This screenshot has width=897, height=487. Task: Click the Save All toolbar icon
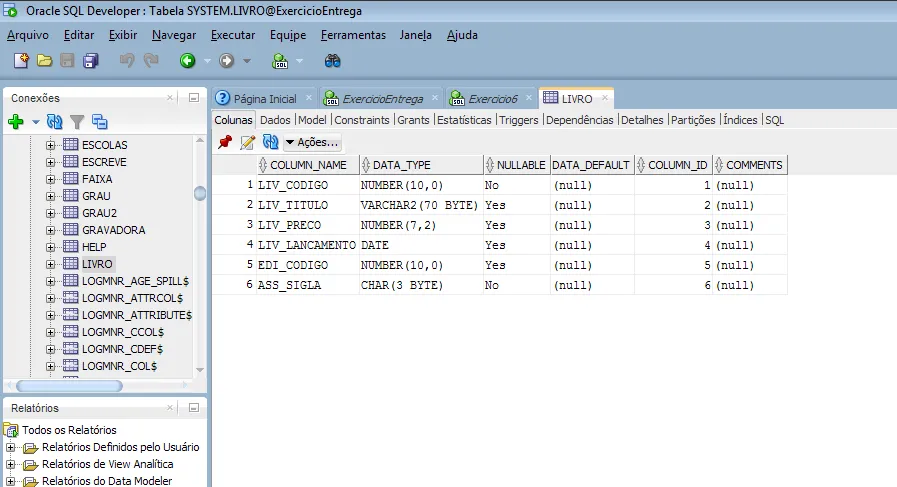click(x=90, y=61)
